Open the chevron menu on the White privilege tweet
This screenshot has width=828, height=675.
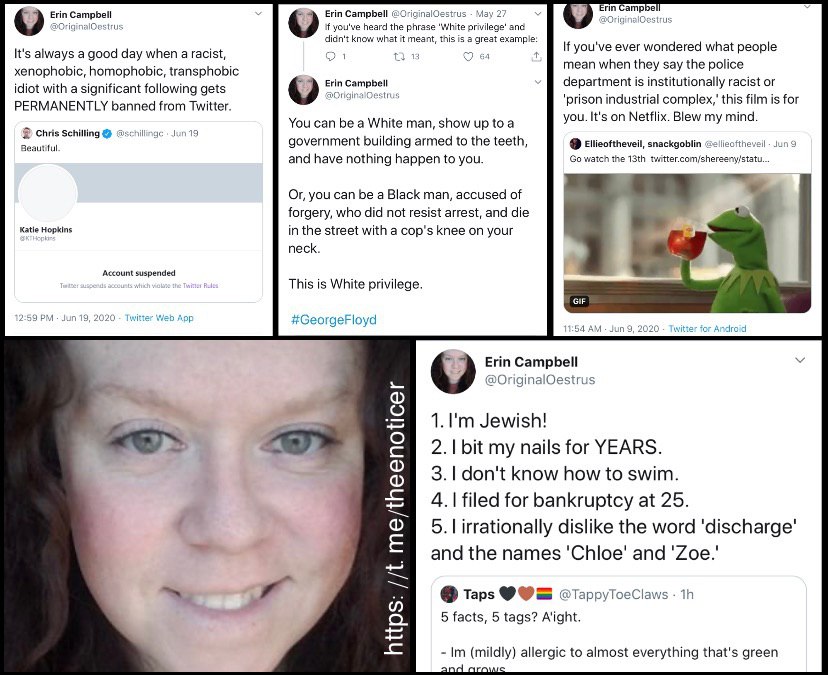(538, 82)
